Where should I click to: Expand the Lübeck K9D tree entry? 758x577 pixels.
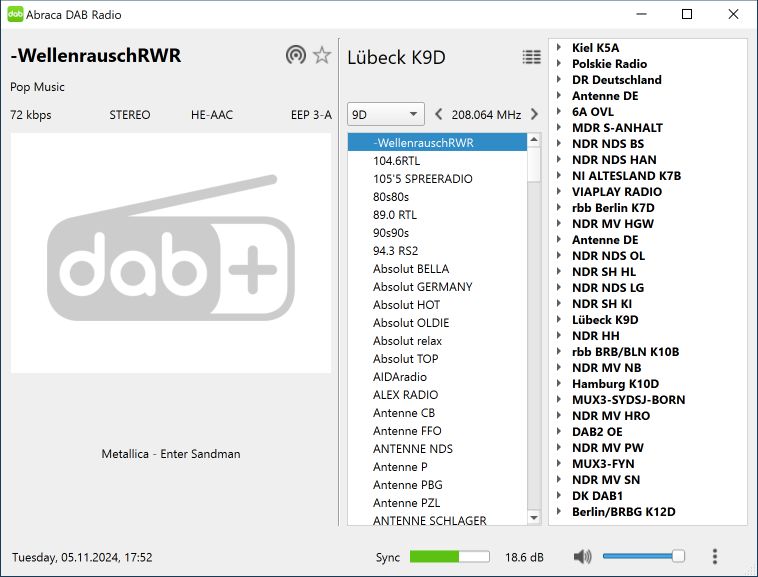coord(559,320)
